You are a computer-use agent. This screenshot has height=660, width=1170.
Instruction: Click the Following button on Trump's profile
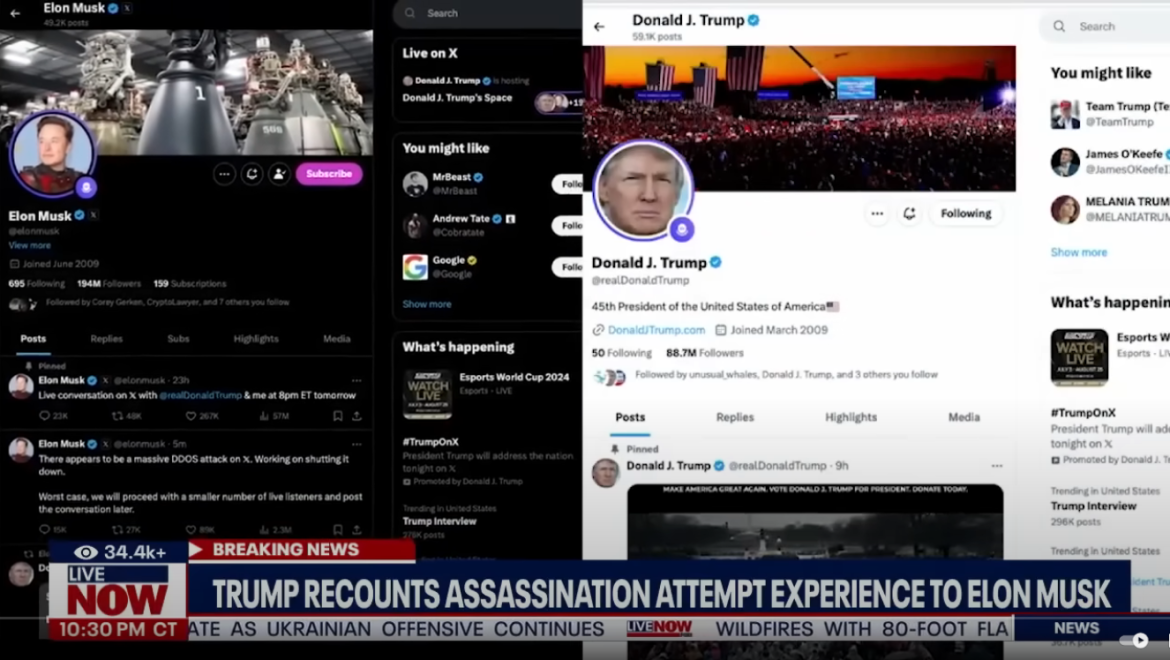pyautogui.click(x=965, y=213)
